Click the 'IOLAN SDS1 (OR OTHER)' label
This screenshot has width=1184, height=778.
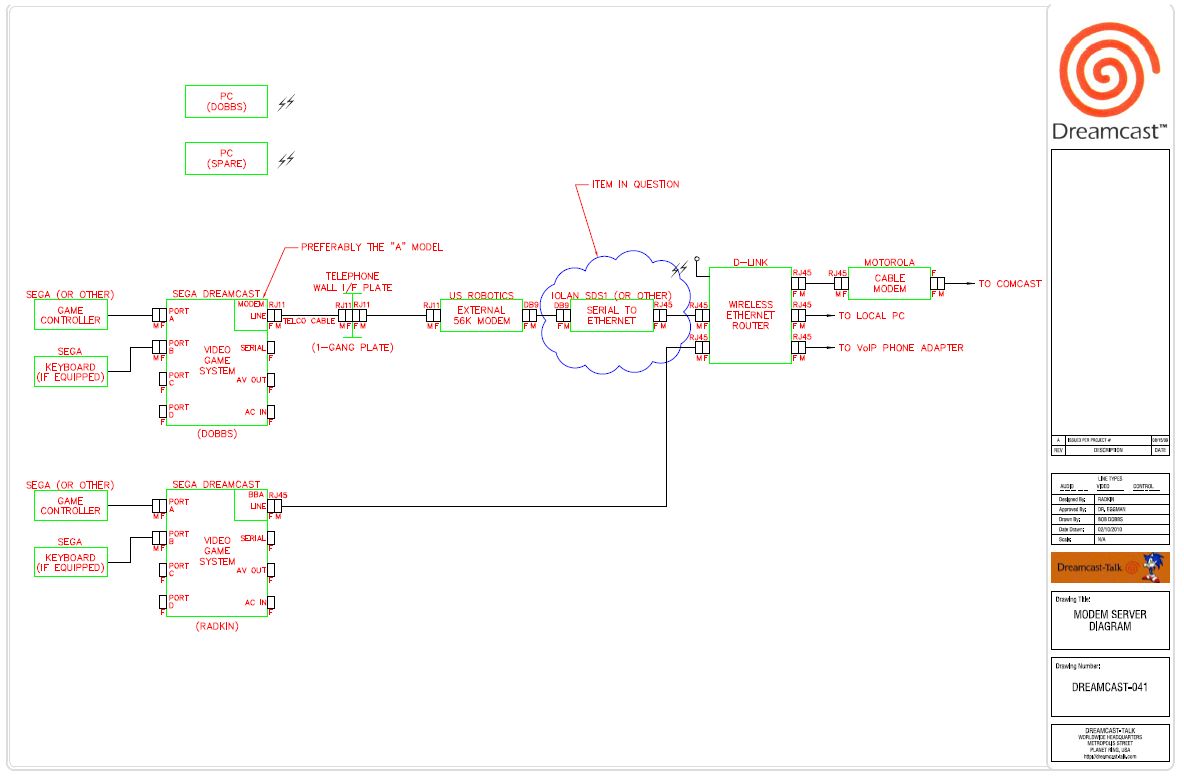click(611, 295)
